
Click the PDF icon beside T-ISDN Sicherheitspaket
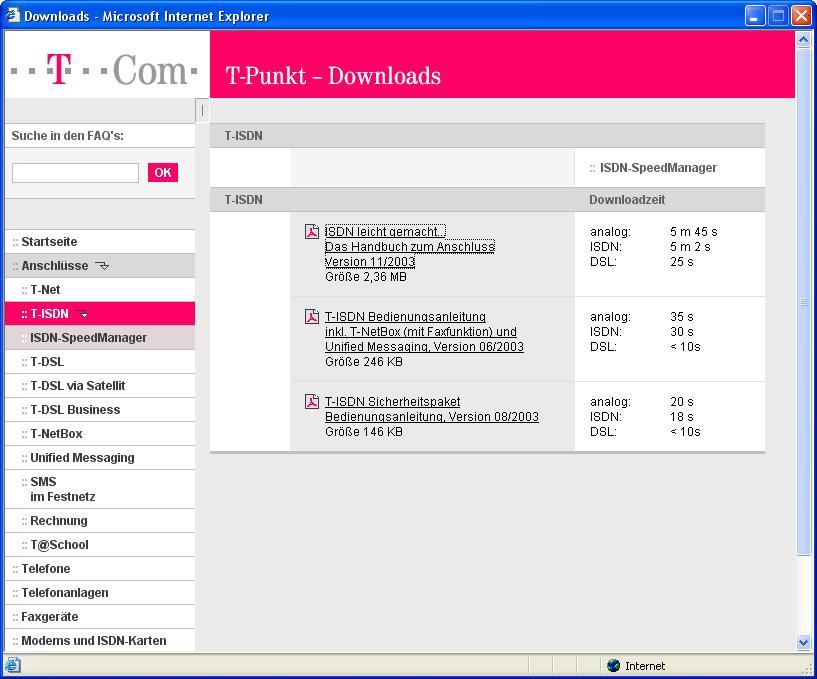click(312, 401)
